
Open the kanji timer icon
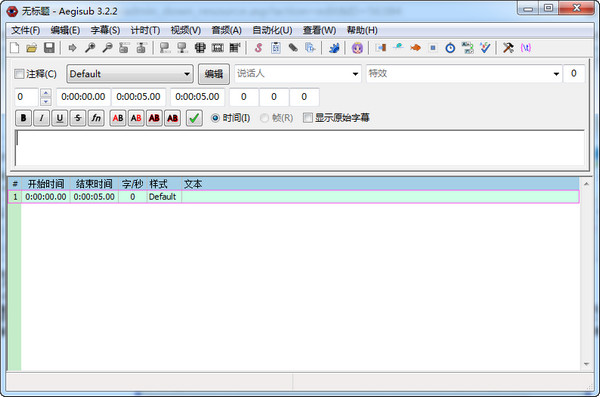coord(468,48)
